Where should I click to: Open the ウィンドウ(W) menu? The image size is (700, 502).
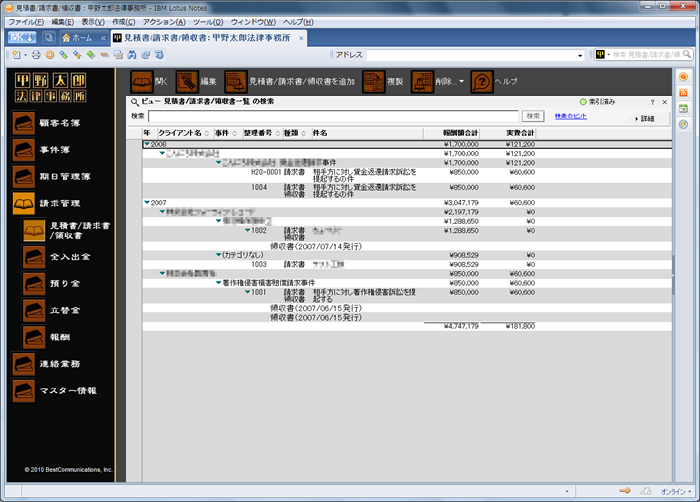(253, 22)
